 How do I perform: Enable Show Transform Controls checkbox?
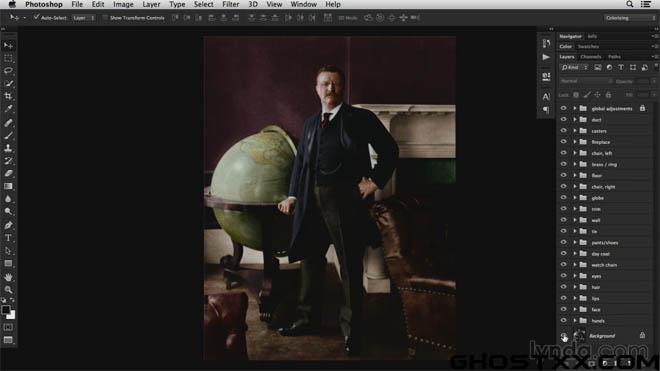[x=105, y=18]
